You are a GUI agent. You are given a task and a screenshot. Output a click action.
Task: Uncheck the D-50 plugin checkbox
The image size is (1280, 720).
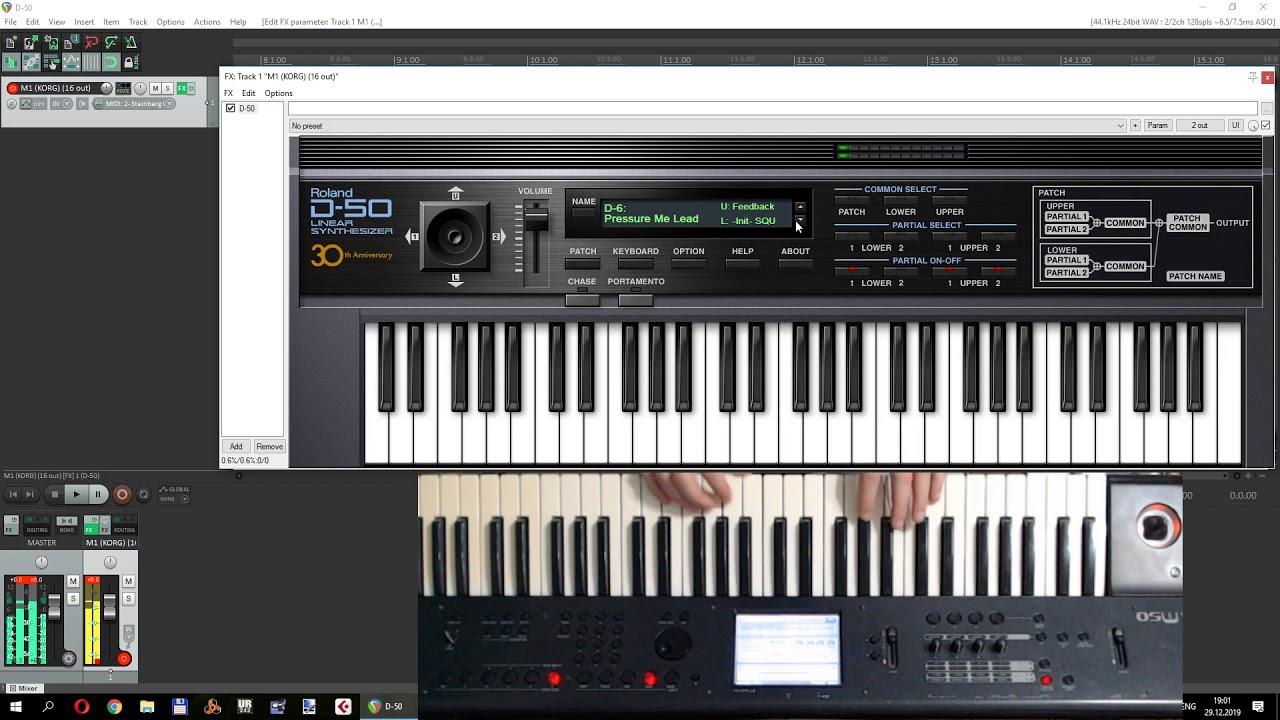230,108
